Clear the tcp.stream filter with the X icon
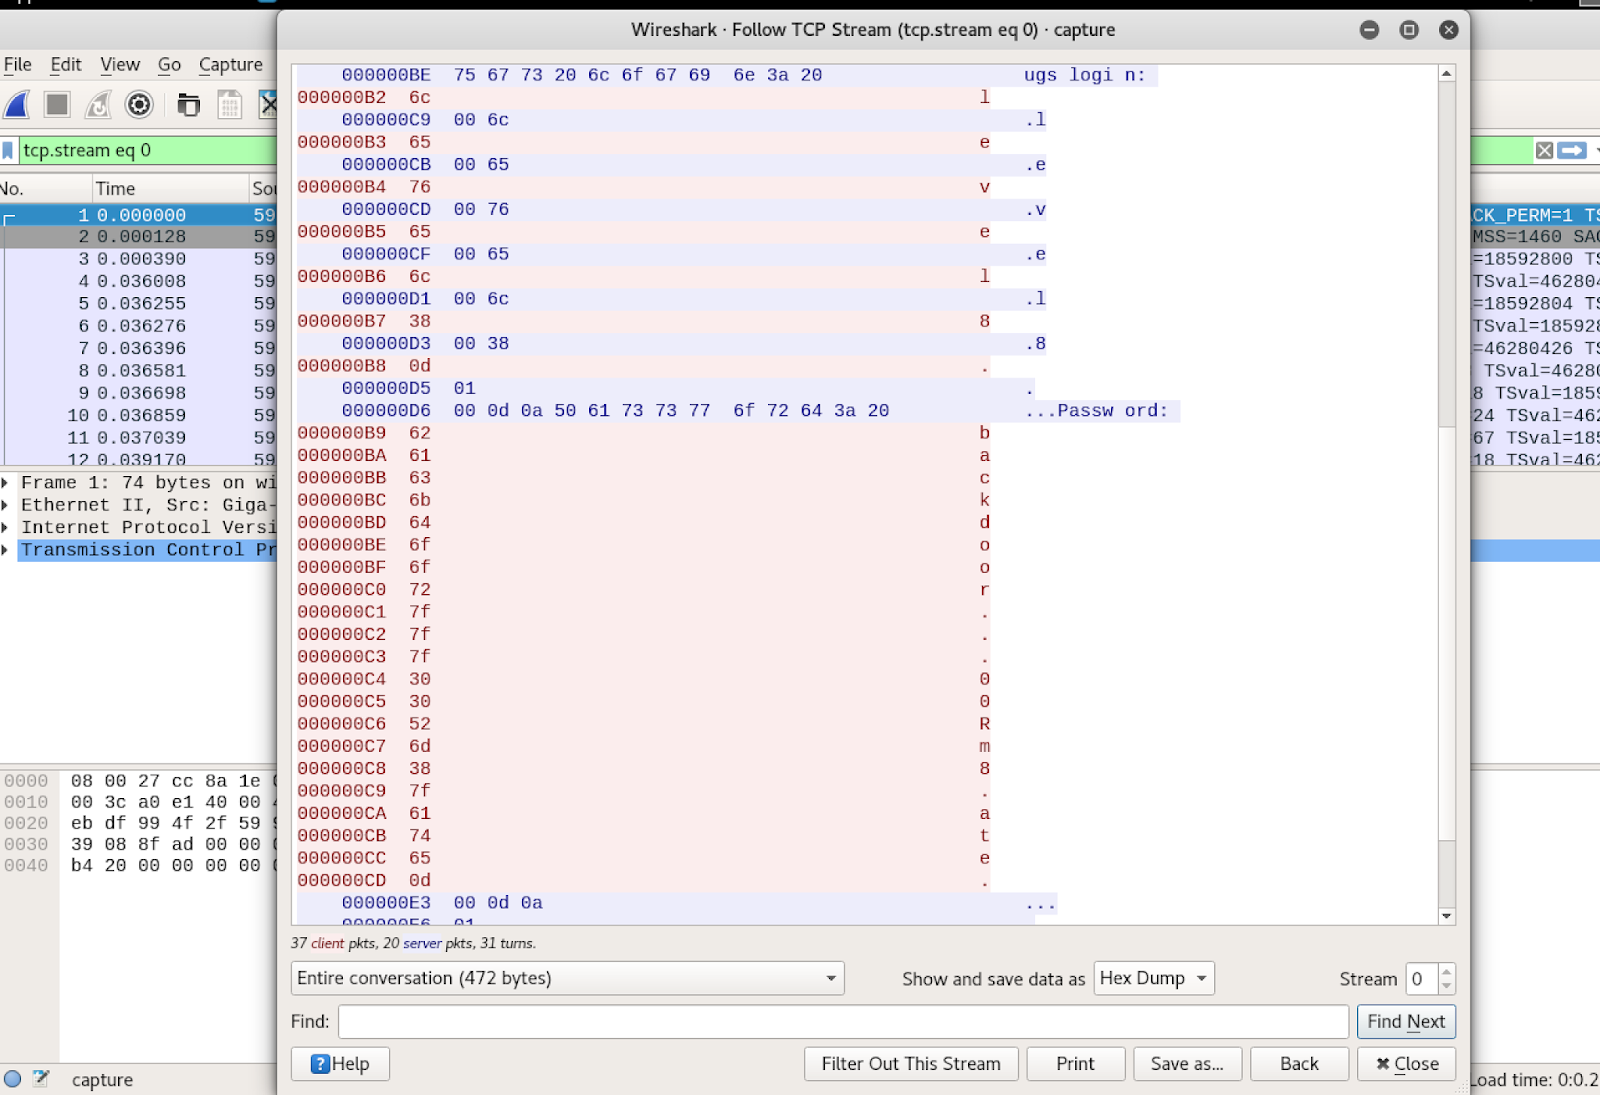This screenshot has height=1095, width=1600. tap(1545, 150)
